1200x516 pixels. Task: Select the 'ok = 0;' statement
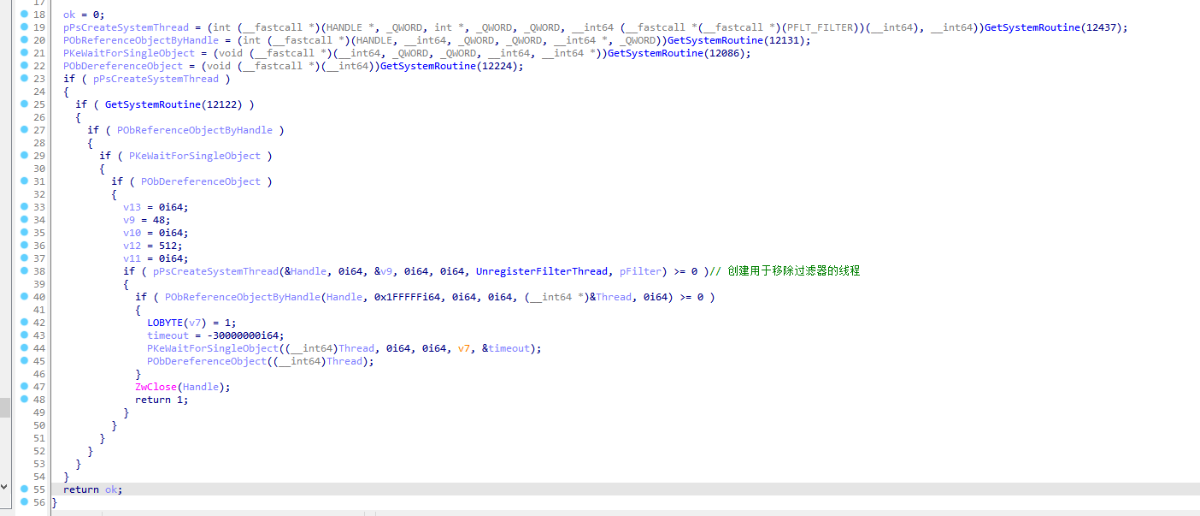pyautogui.click(x=83, y=15)
